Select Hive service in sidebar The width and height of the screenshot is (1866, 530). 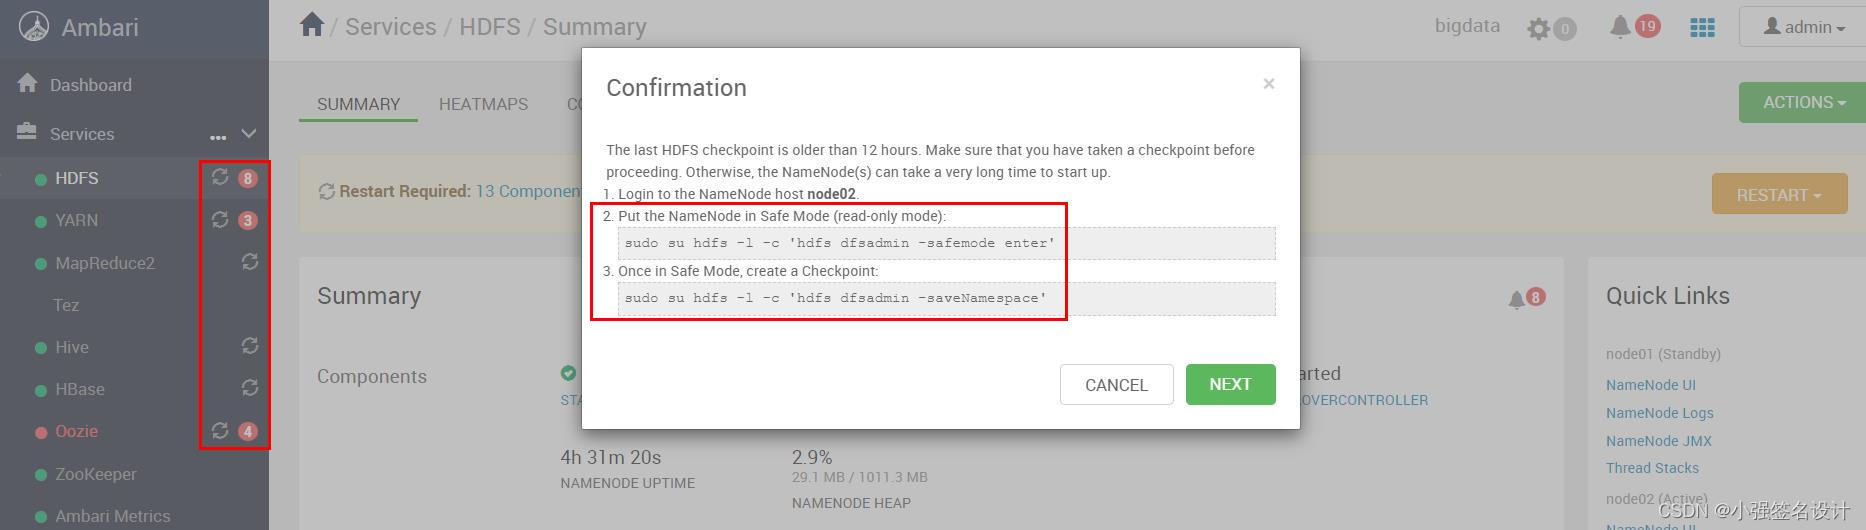point(72,347)
